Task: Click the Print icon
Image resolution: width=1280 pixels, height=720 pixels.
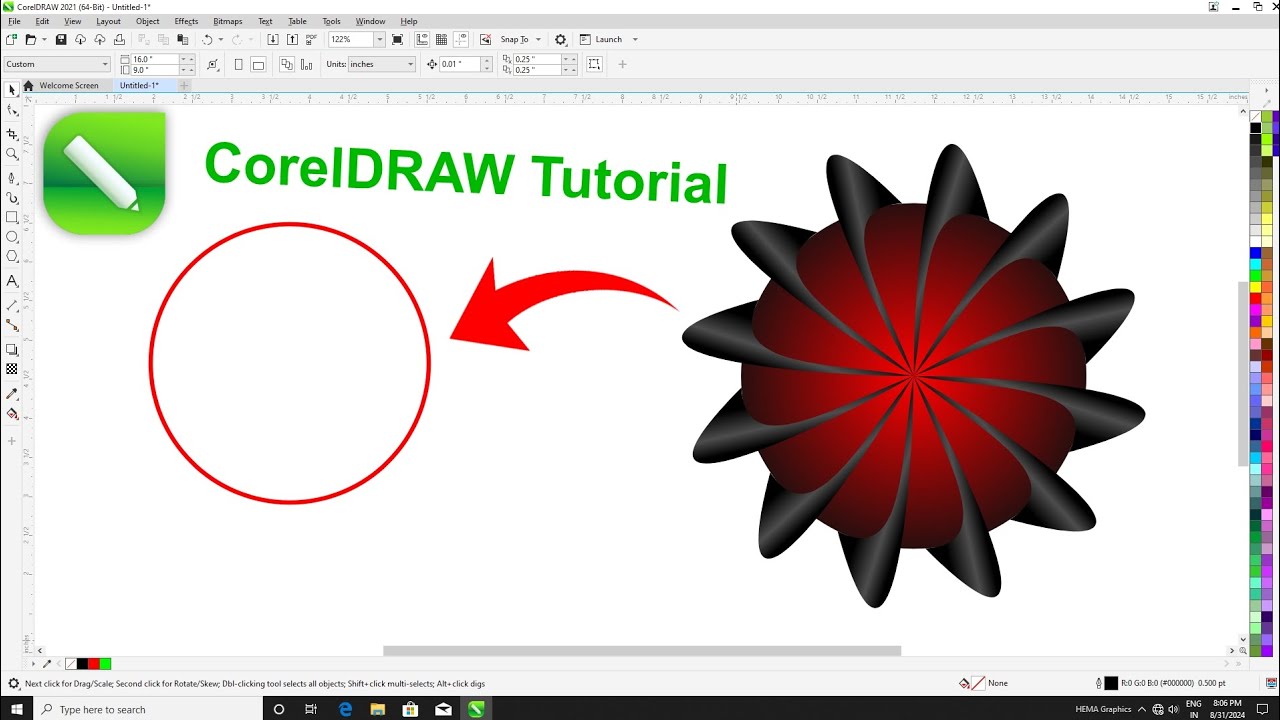Action: (x=119, y=40)
